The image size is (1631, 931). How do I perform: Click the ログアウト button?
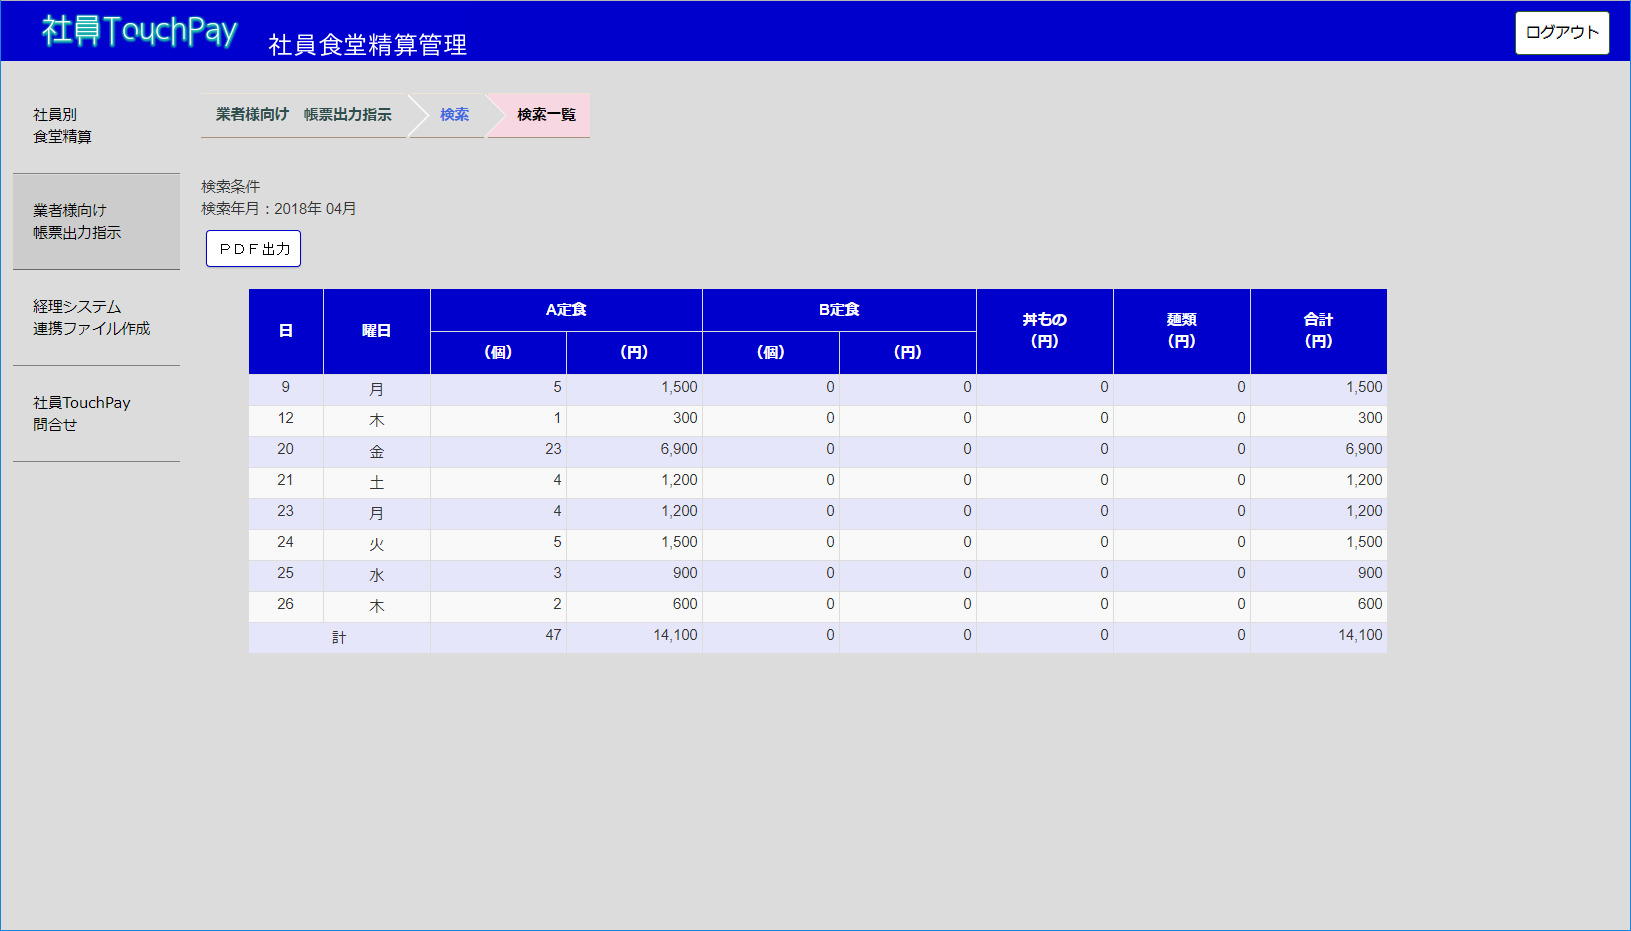pyautogui.click(x=1562, y=33)
